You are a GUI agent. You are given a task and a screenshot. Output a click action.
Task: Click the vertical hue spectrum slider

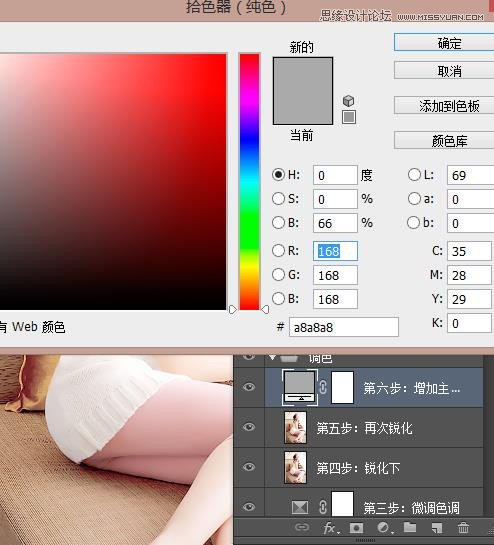pyautogui.click(x=249, y=181)
